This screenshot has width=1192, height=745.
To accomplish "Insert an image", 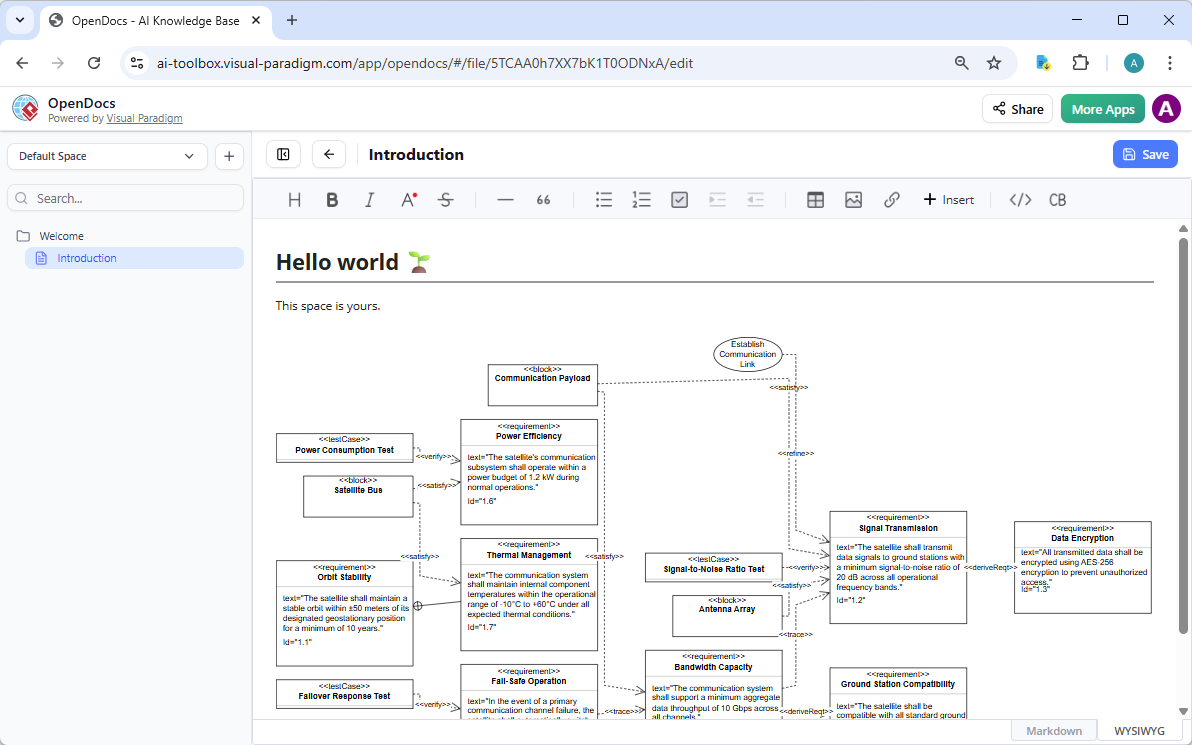I will (853, 199).
